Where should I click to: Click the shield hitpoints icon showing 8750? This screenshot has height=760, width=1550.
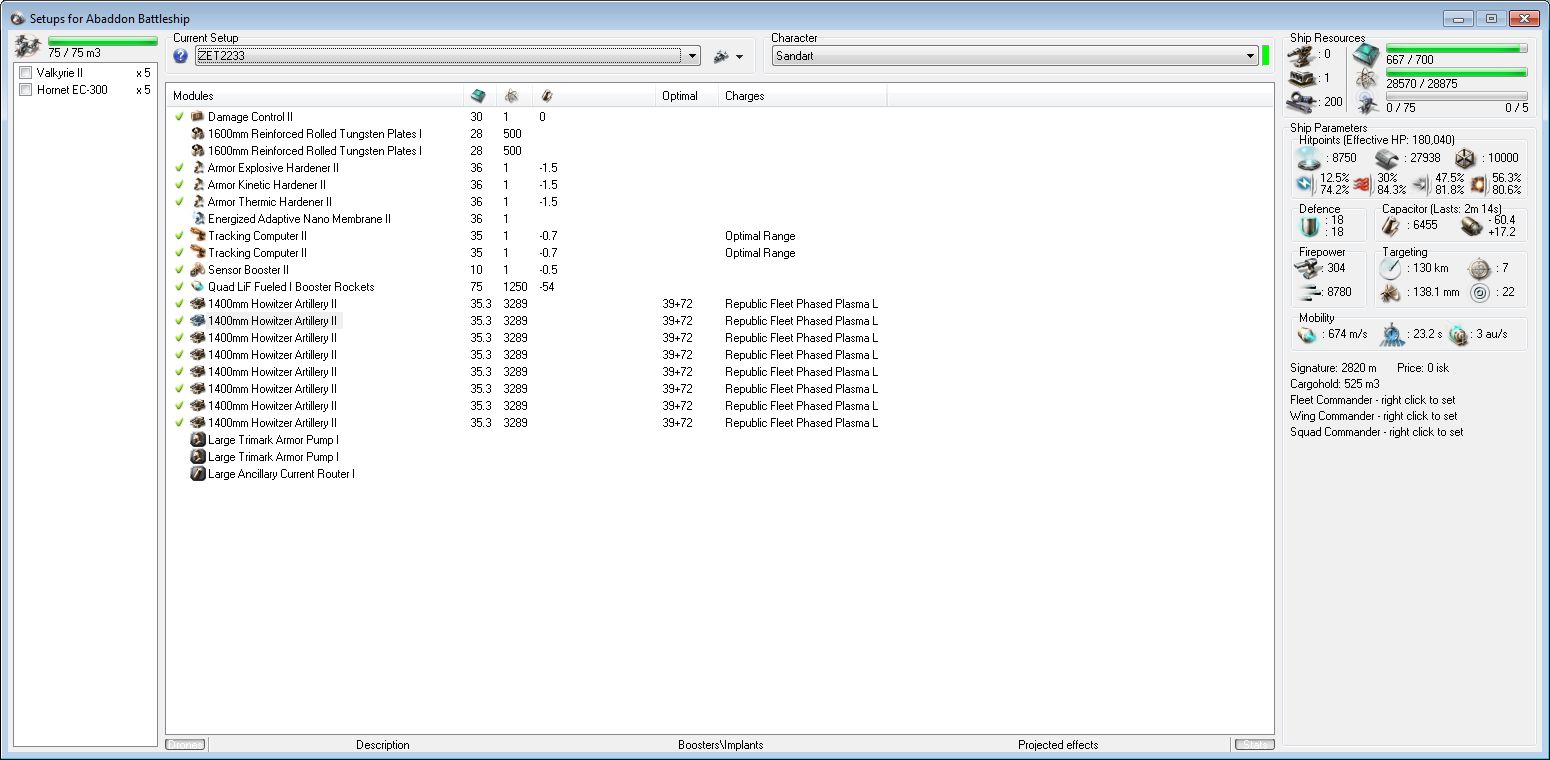1309,158
